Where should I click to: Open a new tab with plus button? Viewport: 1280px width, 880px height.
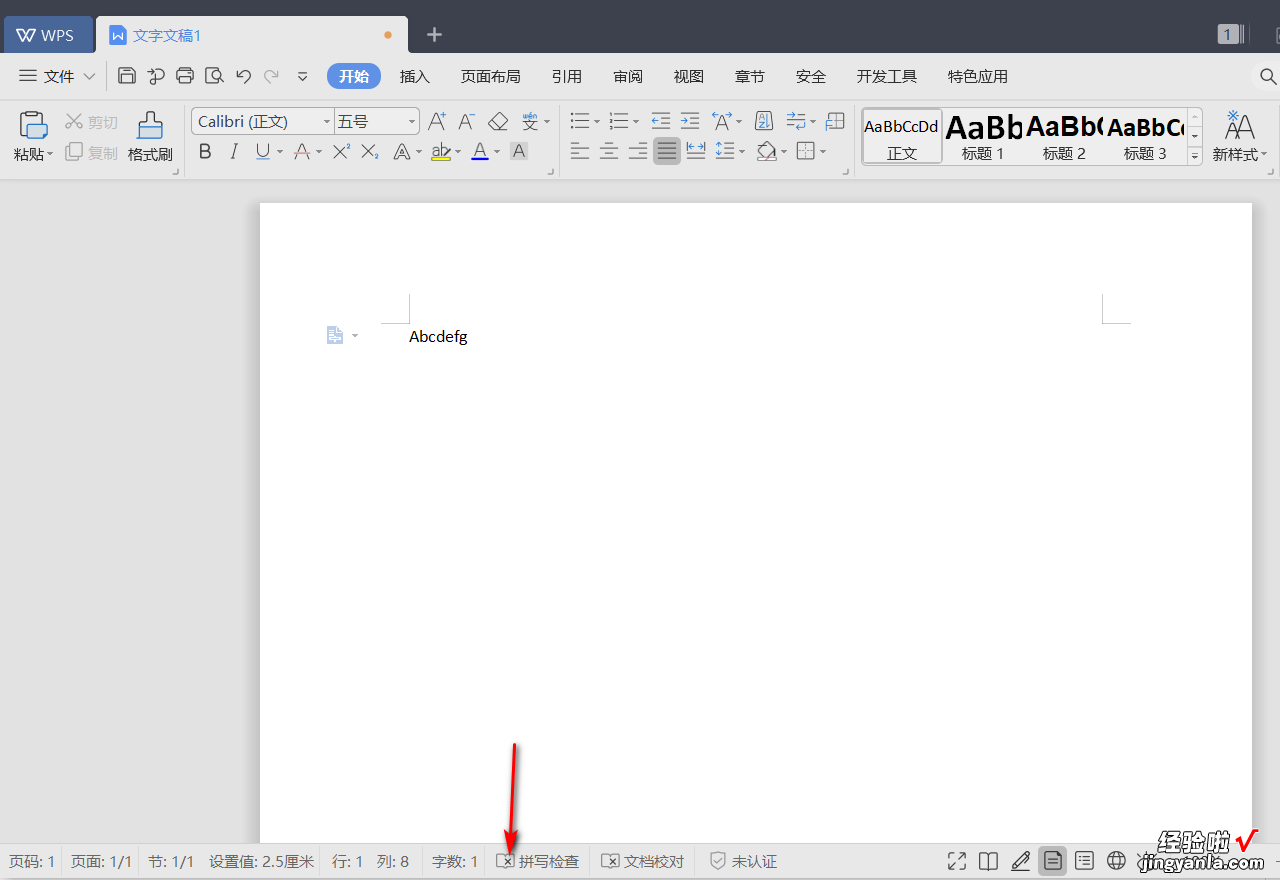pos(434,35)
